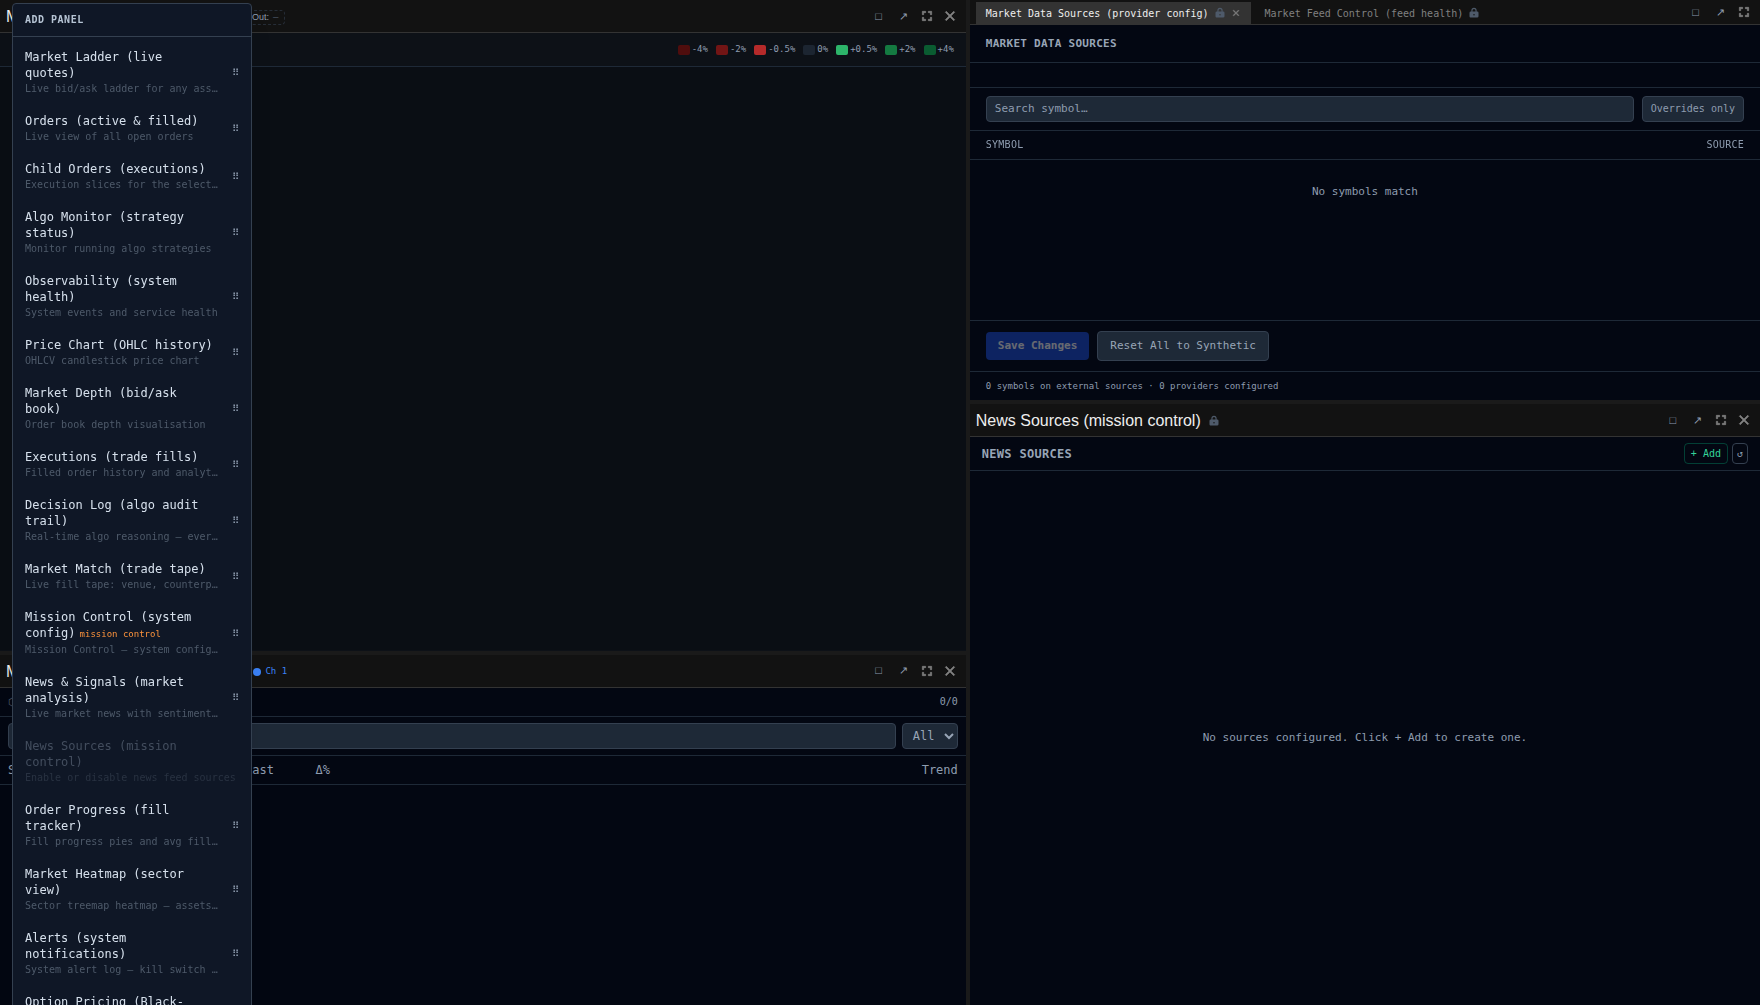This screenshot has width=1760, height=1005.
Task: Pop out the heatmap panel at top
Action: point(903,16)
